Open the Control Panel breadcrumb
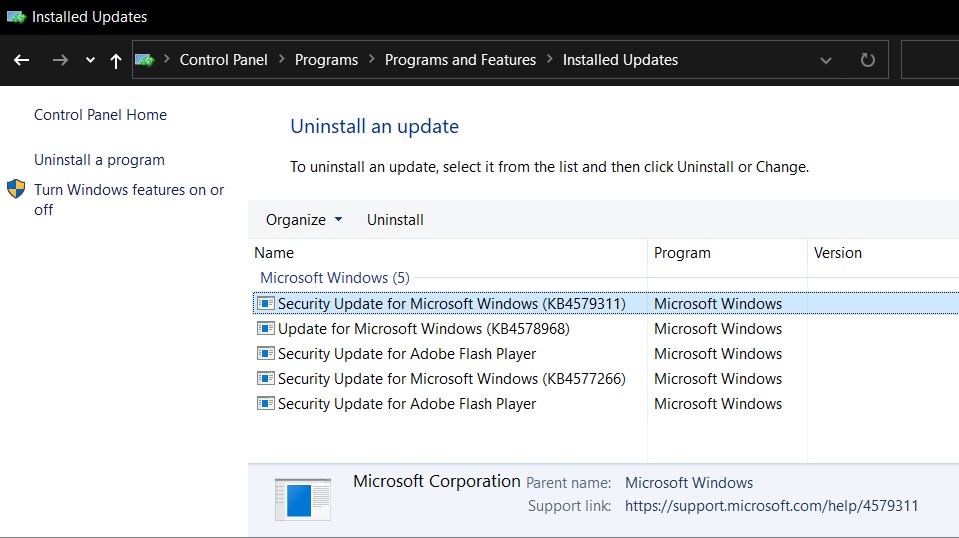 click(223, 60)
